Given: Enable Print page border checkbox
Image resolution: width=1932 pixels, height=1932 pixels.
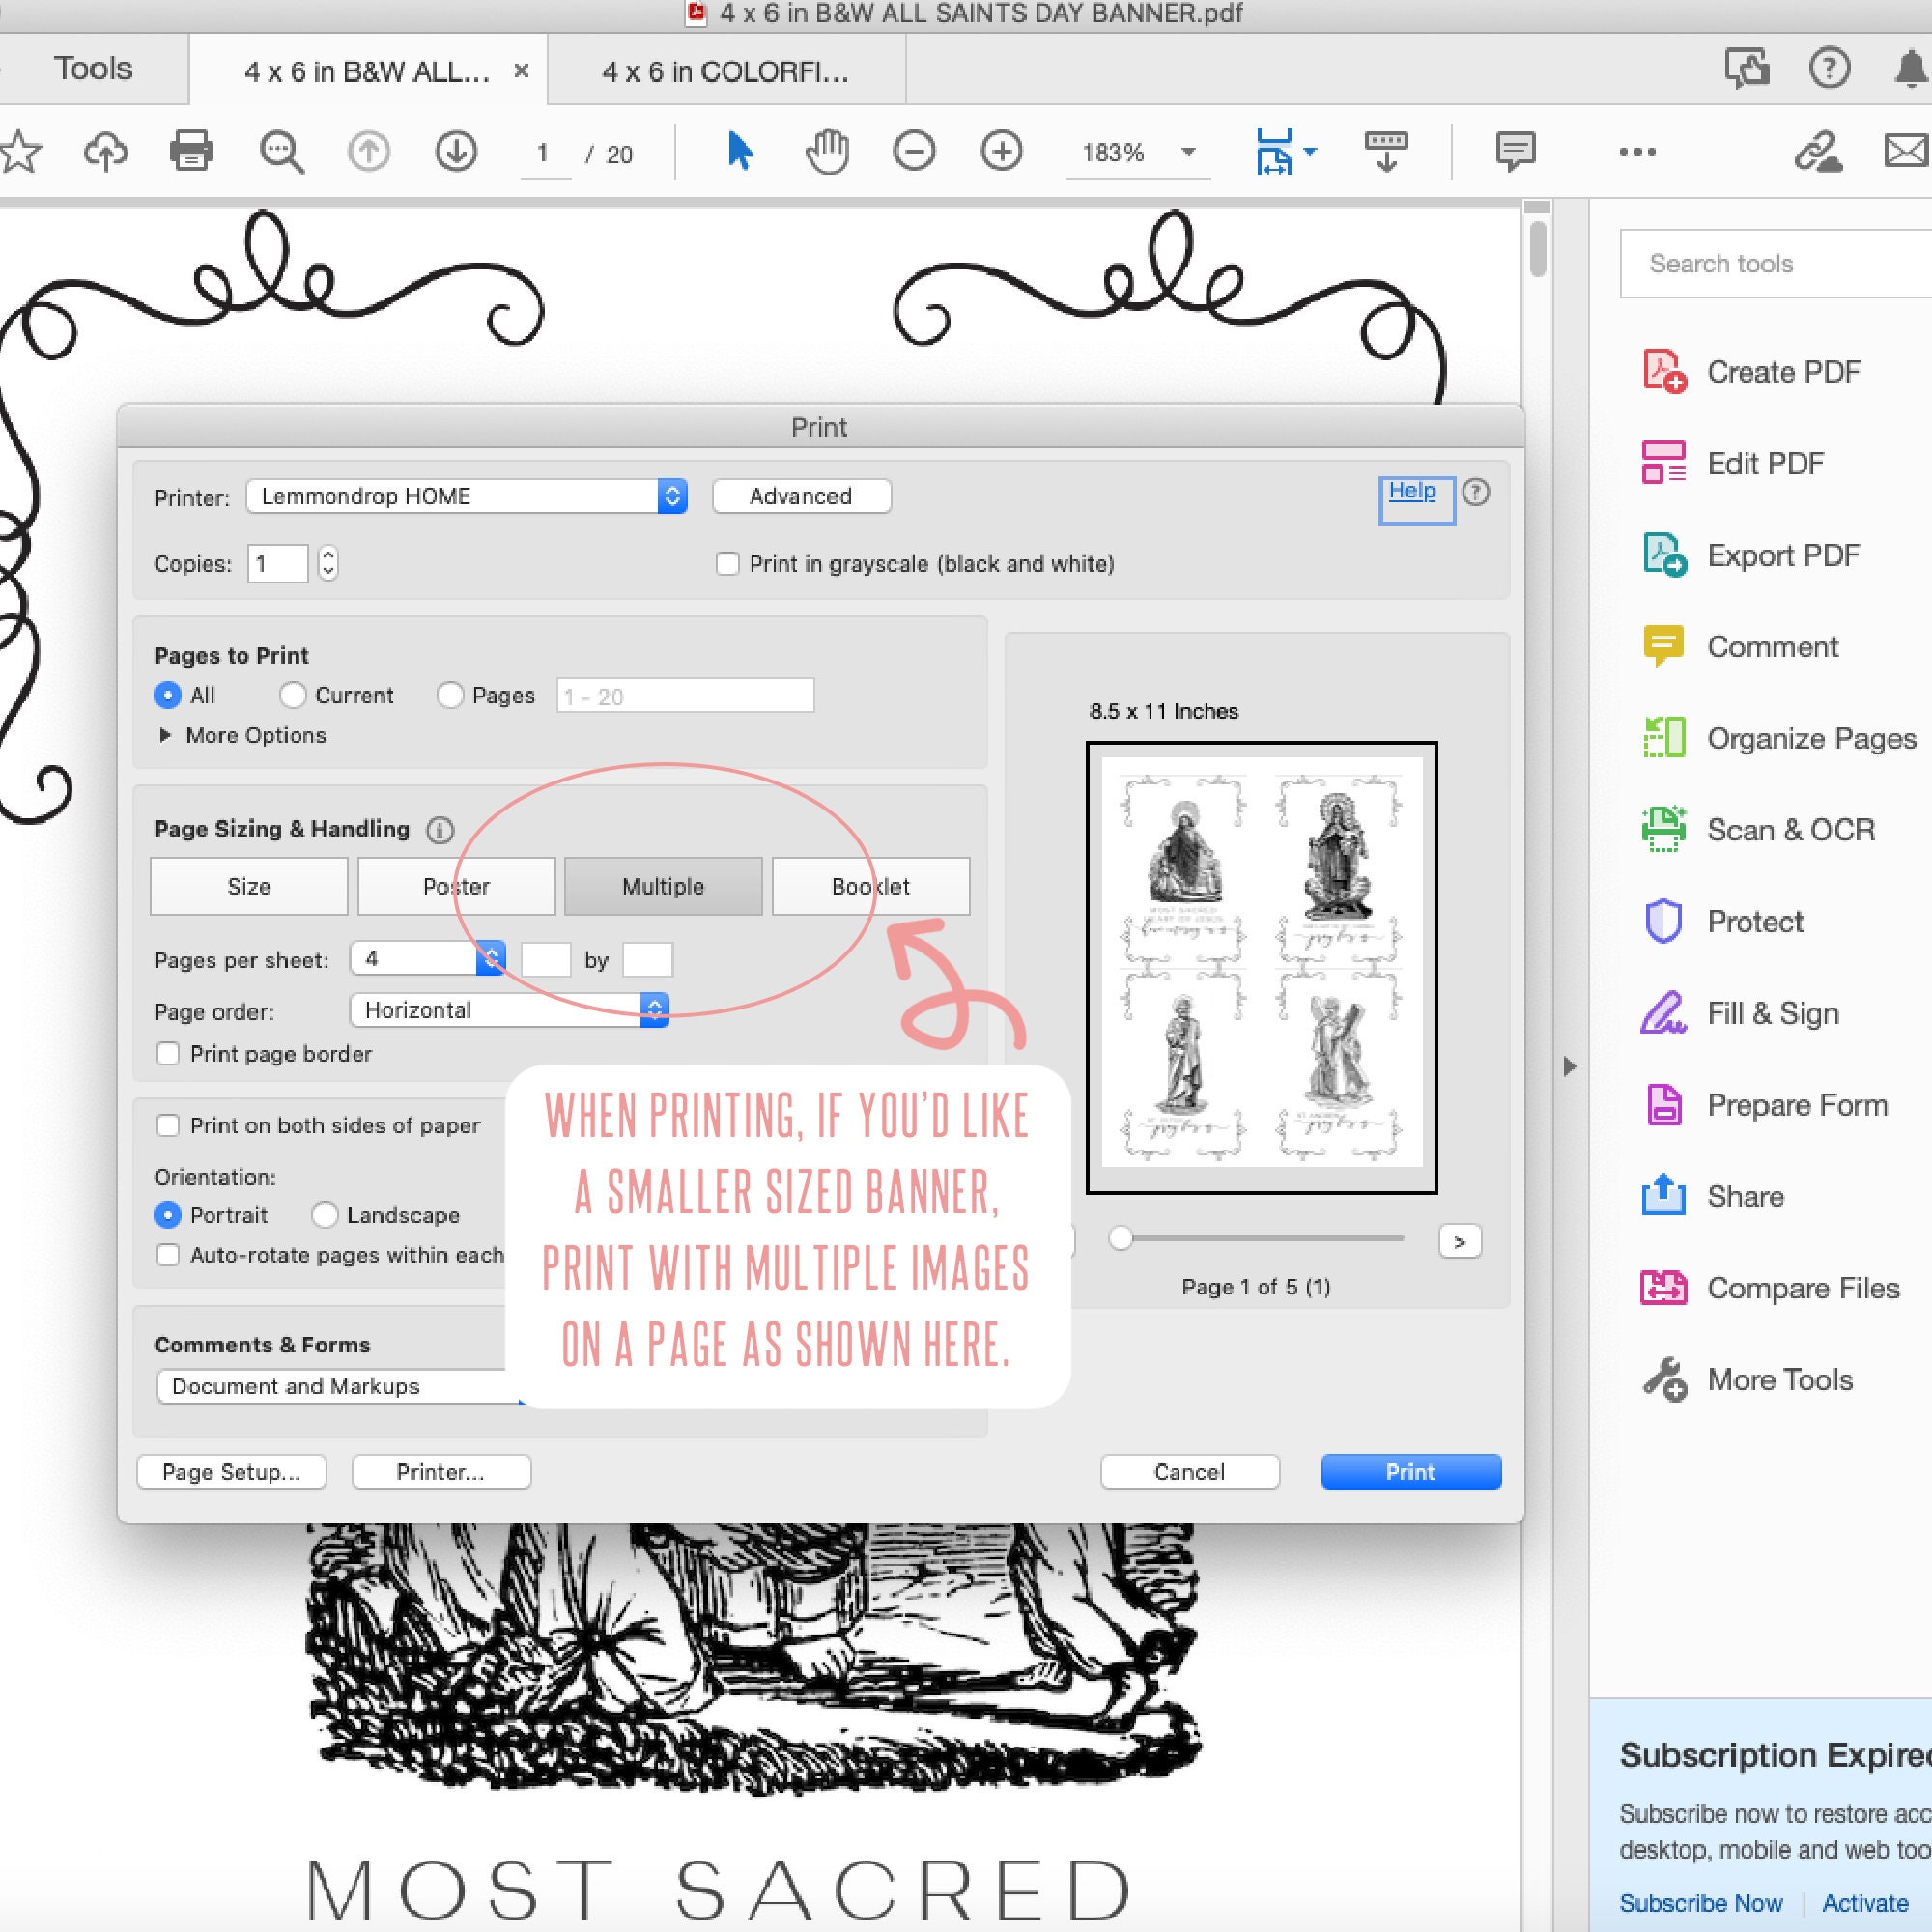Looking at the screenshot, I should pos(168,1054).
